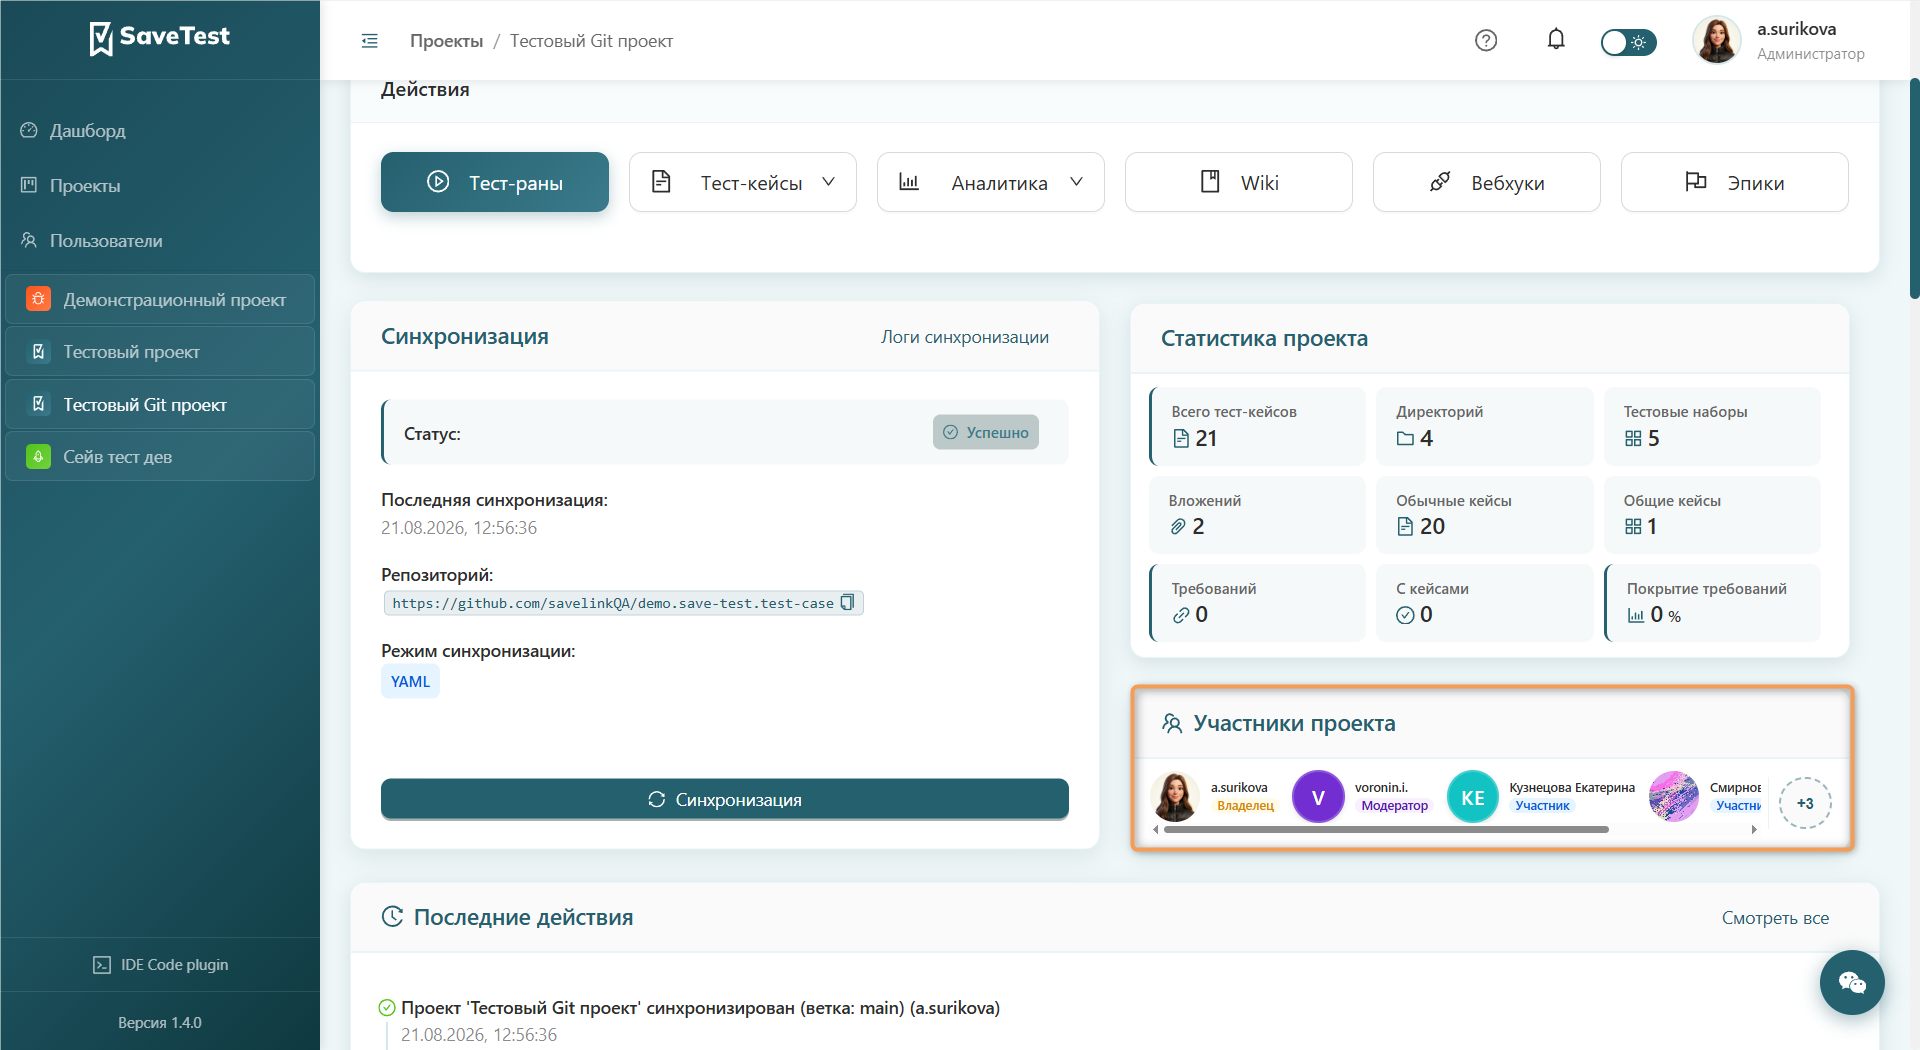Open Тест-раны button
Viewport: 1920px width, 1050px height.
coord(495,182)
